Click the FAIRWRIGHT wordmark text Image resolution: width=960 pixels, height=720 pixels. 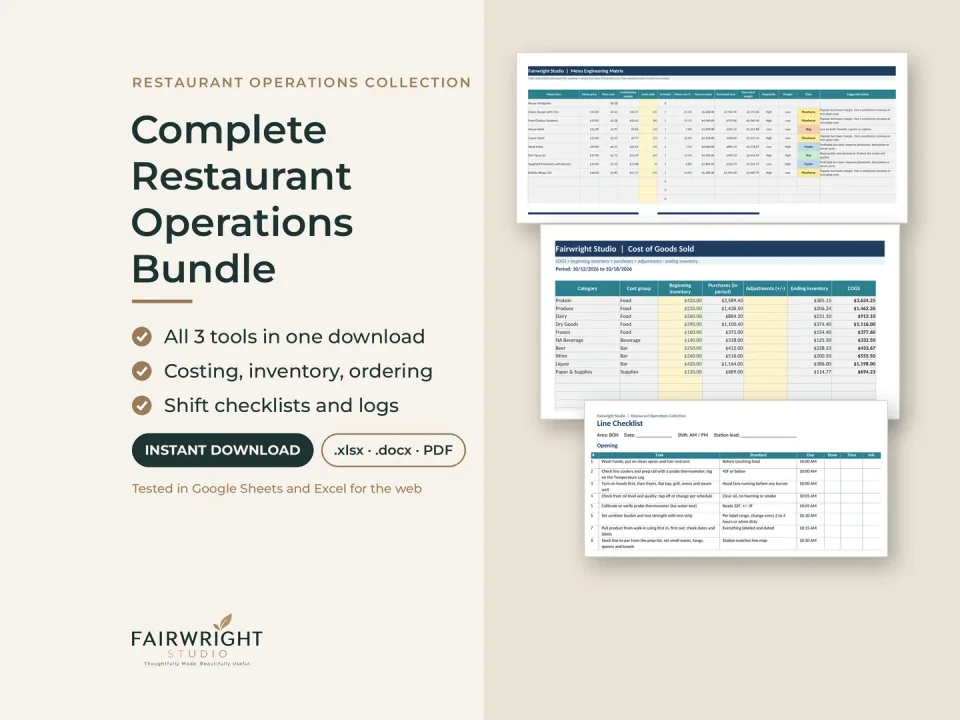point(197,639)
